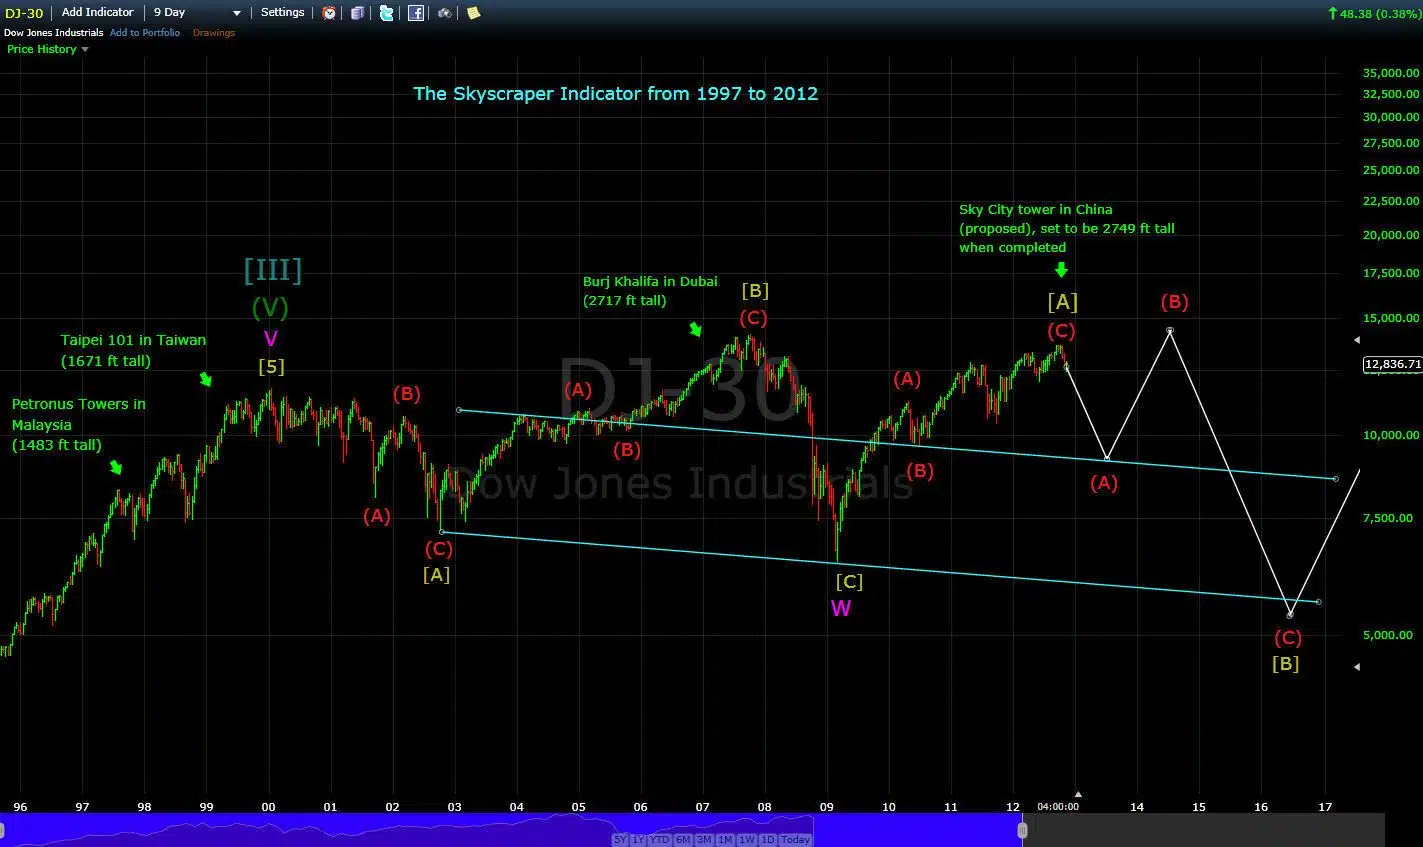The width and height of the screenshot is (1423, 847).
Task: Click the timeline range slider handle
Action: pos(1022,829)
